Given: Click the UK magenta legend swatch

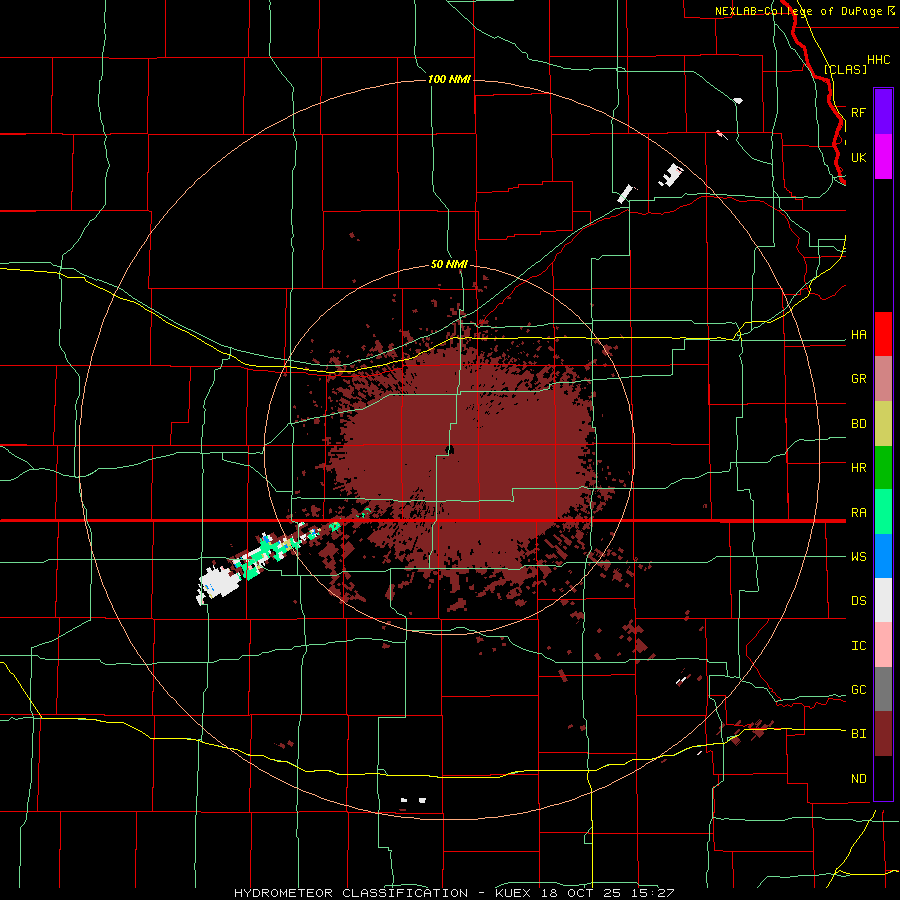Looking at the screenshot, I should tap(883, 157).
